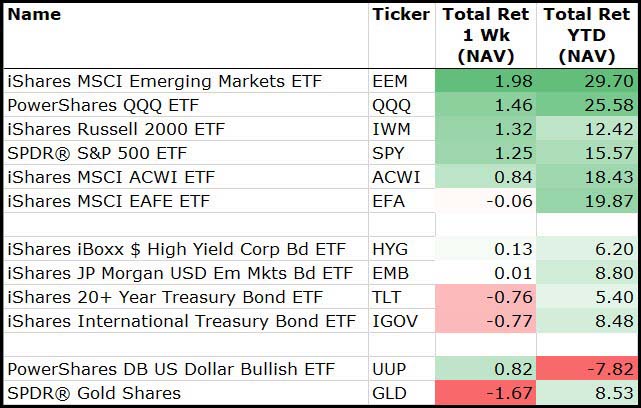Click the red -1.67 weekly return cell
The image size is (641, 408).
click(x=484, y=393)
